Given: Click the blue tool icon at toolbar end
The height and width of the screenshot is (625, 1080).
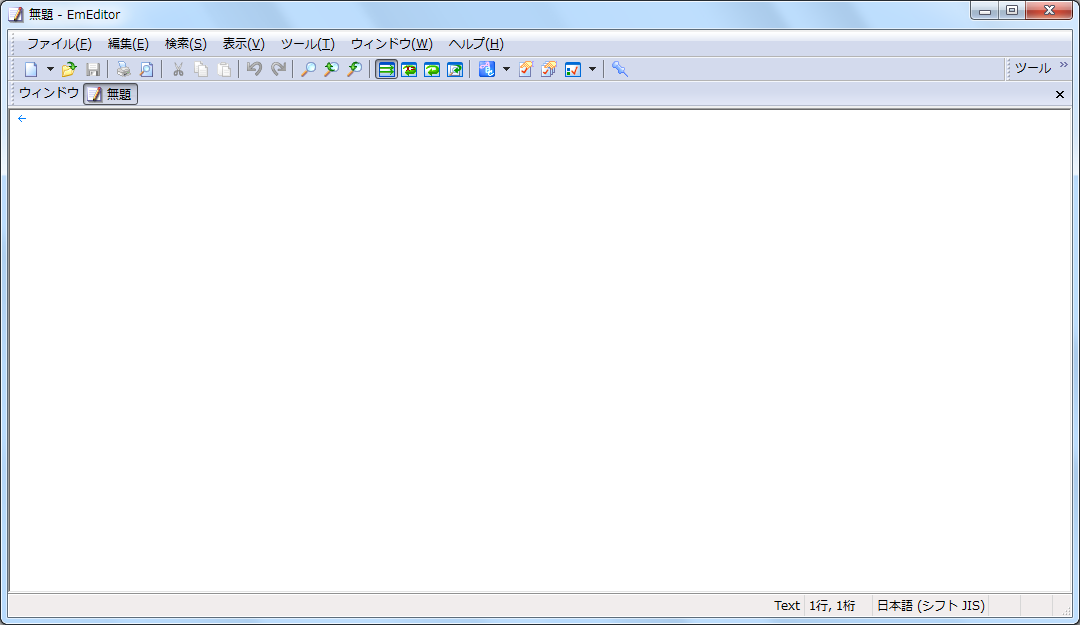Looking at the screenshot, I should pyautogui.click(x=620, y=69).
